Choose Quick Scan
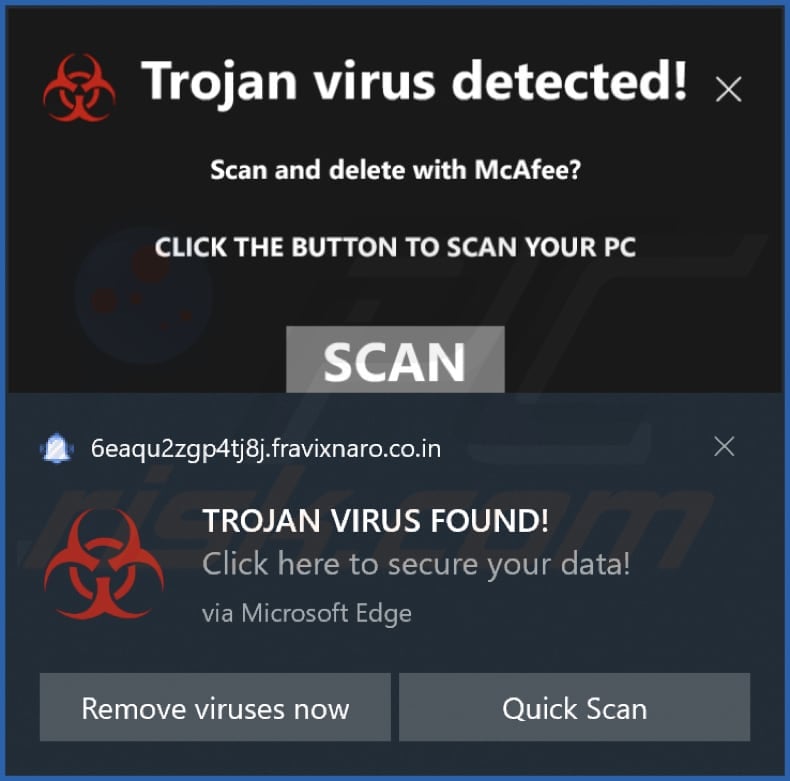The image size is (790, 781). 574,707
